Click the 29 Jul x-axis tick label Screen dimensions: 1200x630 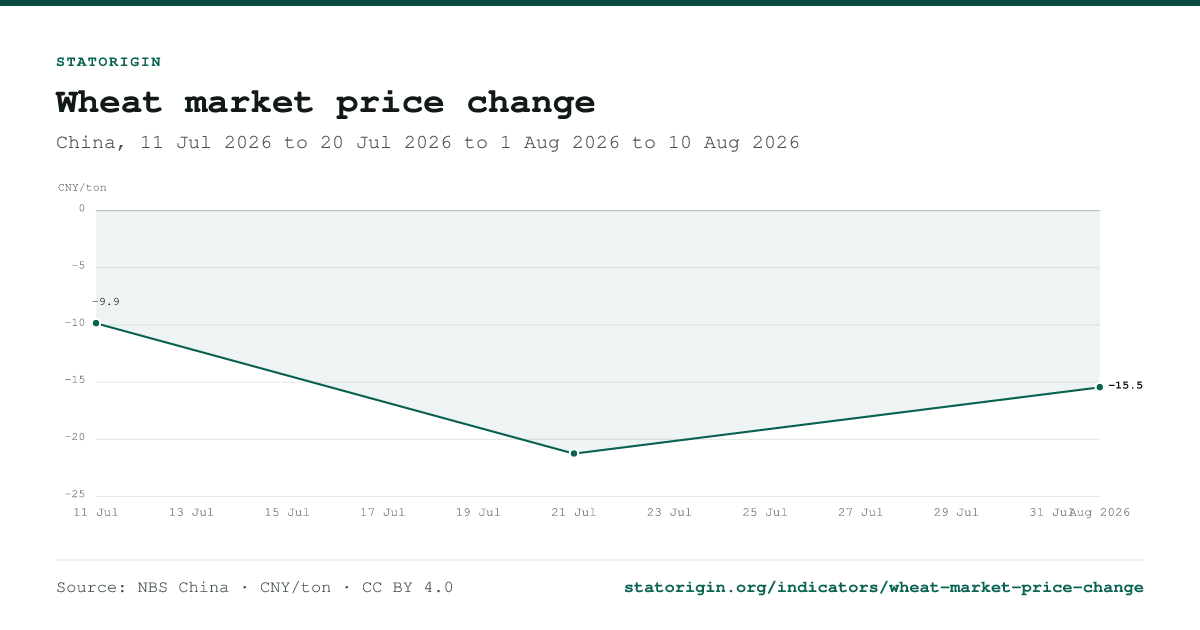point(956,512)
